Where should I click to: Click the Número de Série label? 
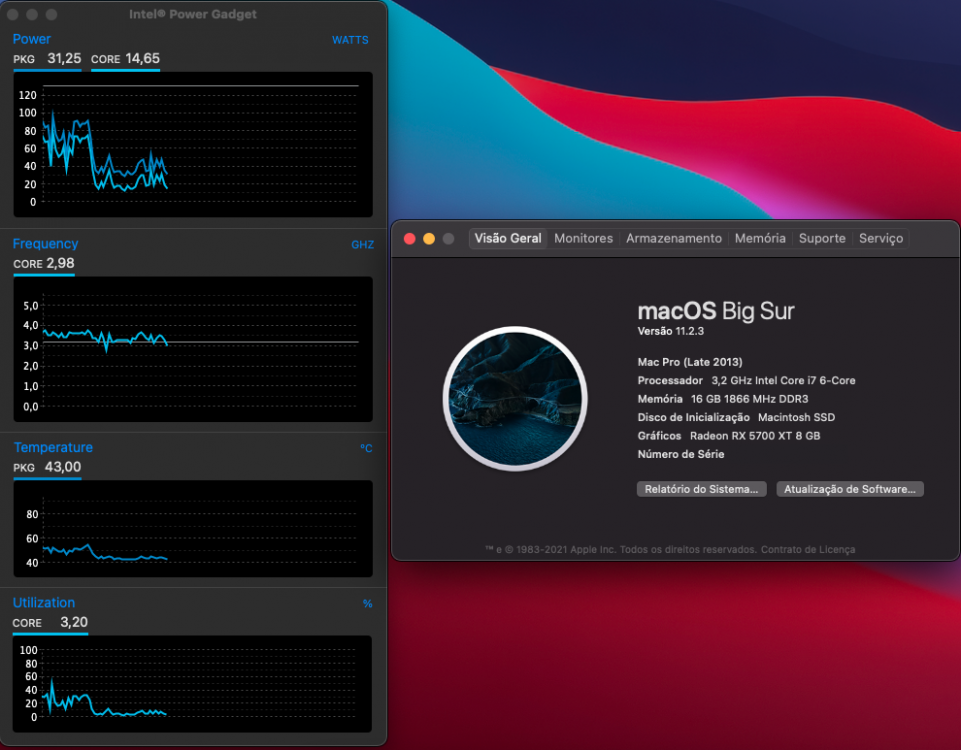point(680,454)
